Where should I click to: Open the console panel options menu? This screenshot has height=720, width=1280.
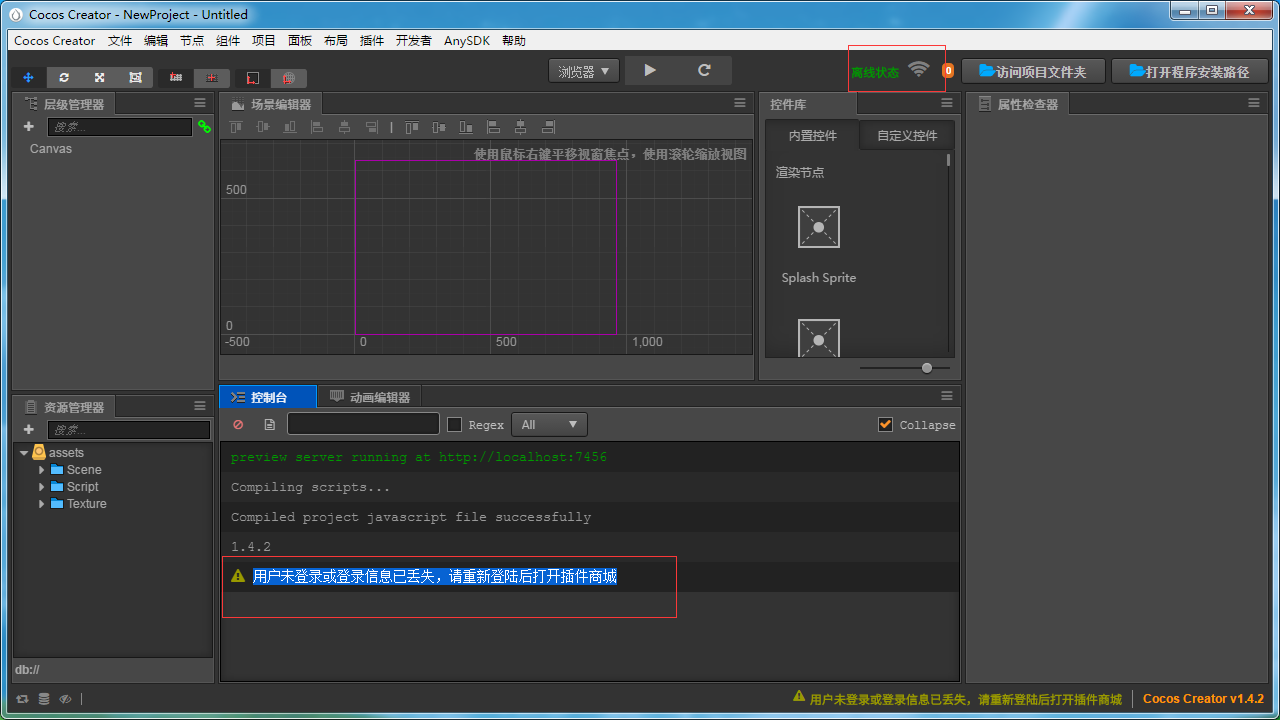[x=947, y=396]
